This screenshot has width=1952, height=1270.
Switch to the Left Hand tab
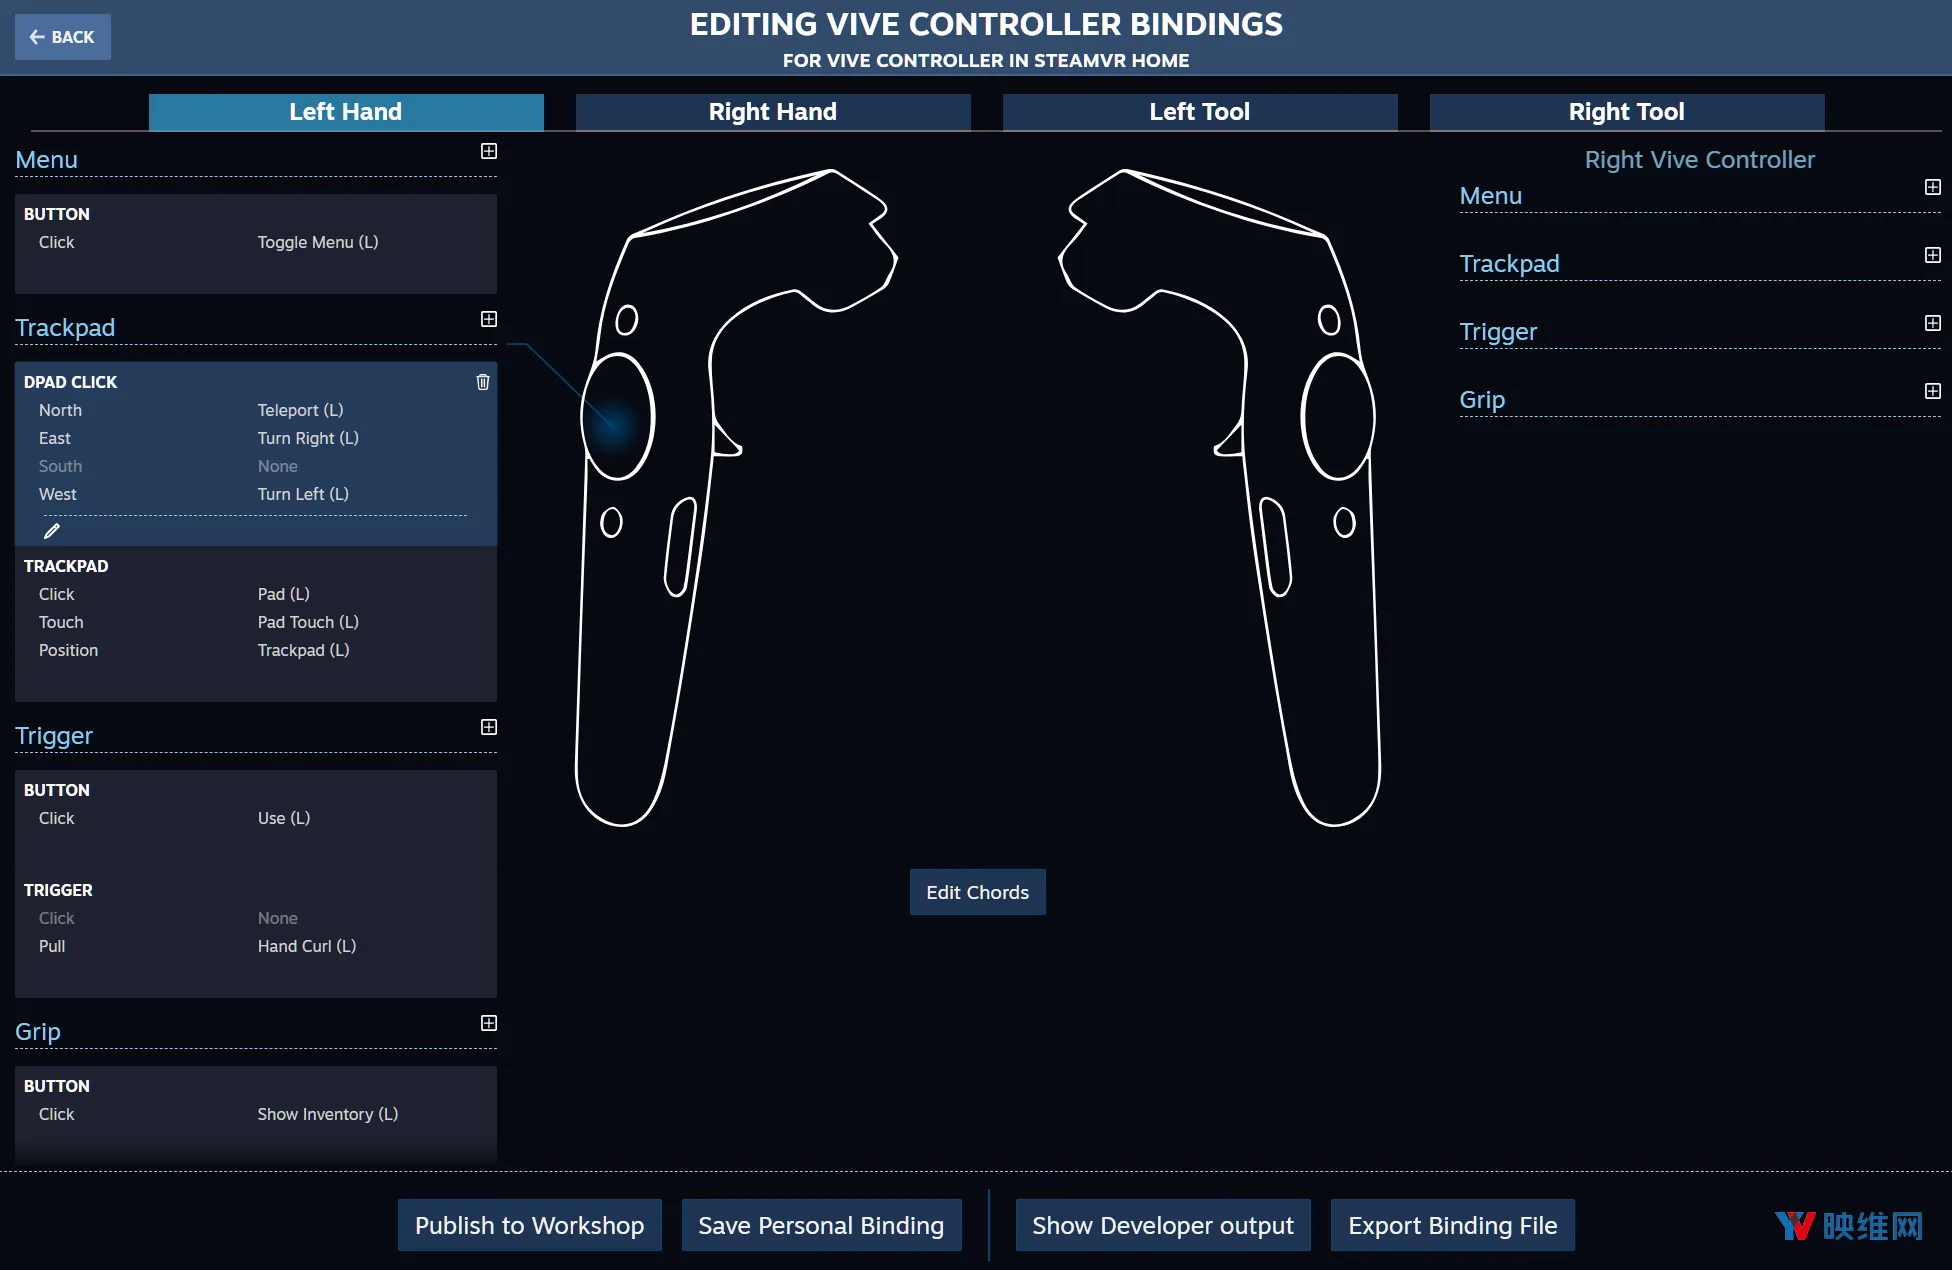(346, 112)
